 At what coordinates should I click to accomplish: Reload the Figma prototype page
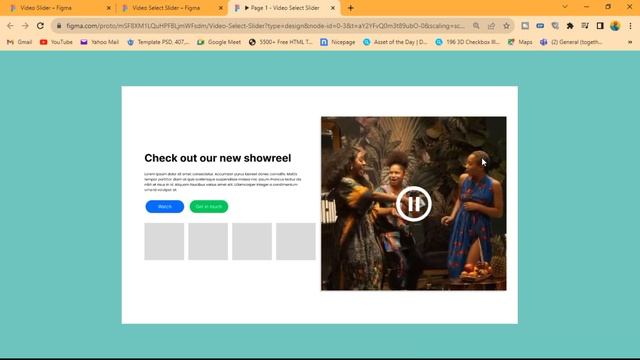pyautogui.click(x=40, y=26)
